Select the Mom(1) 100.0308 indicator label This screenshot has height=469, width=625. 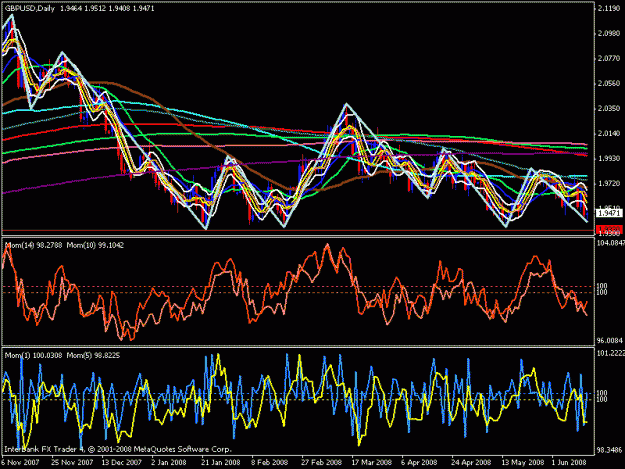(x=33, y=355)
